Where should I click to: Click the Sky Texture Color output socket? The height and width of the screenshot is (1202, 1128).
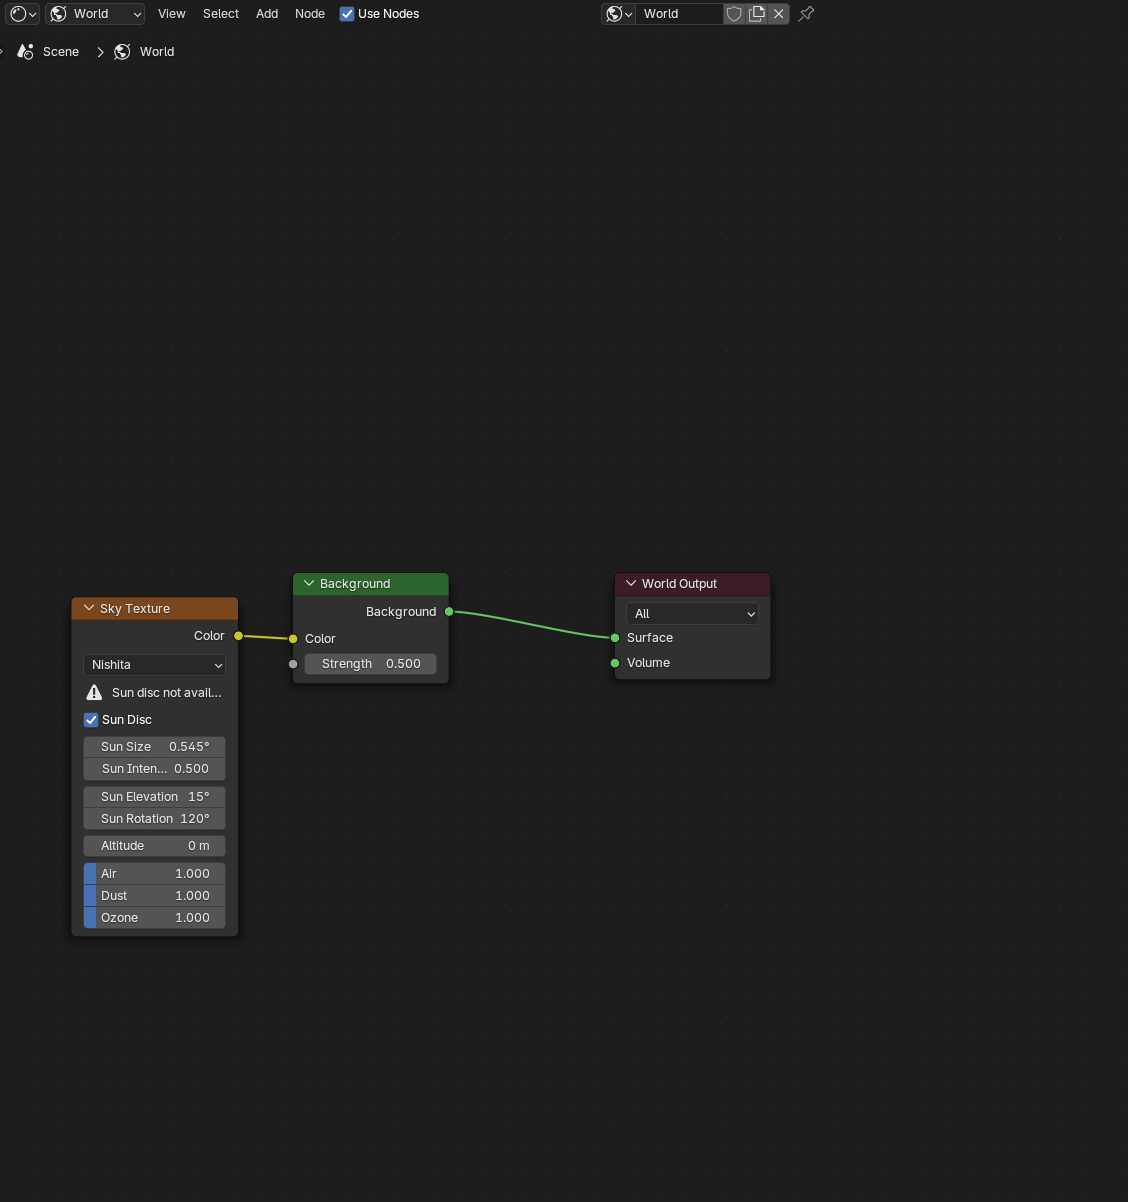[x=238, y=636]
